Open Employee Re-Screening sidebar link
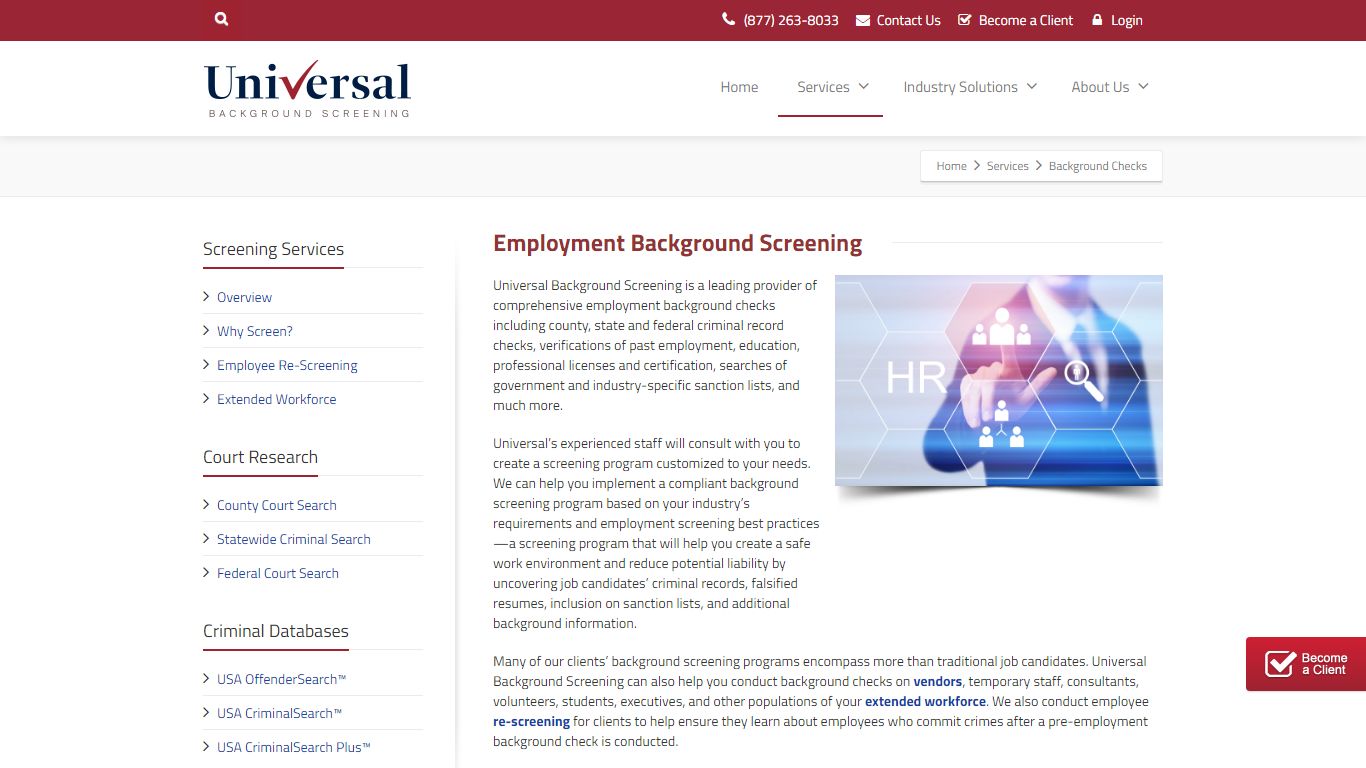The height and width of the screenshot is (768, 1366). tap(287, 365)
